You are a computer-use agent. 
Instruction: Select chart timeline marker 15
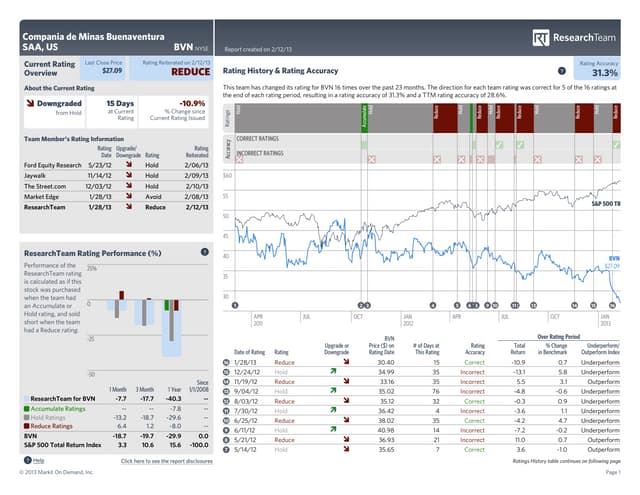(x=593, y=305)
